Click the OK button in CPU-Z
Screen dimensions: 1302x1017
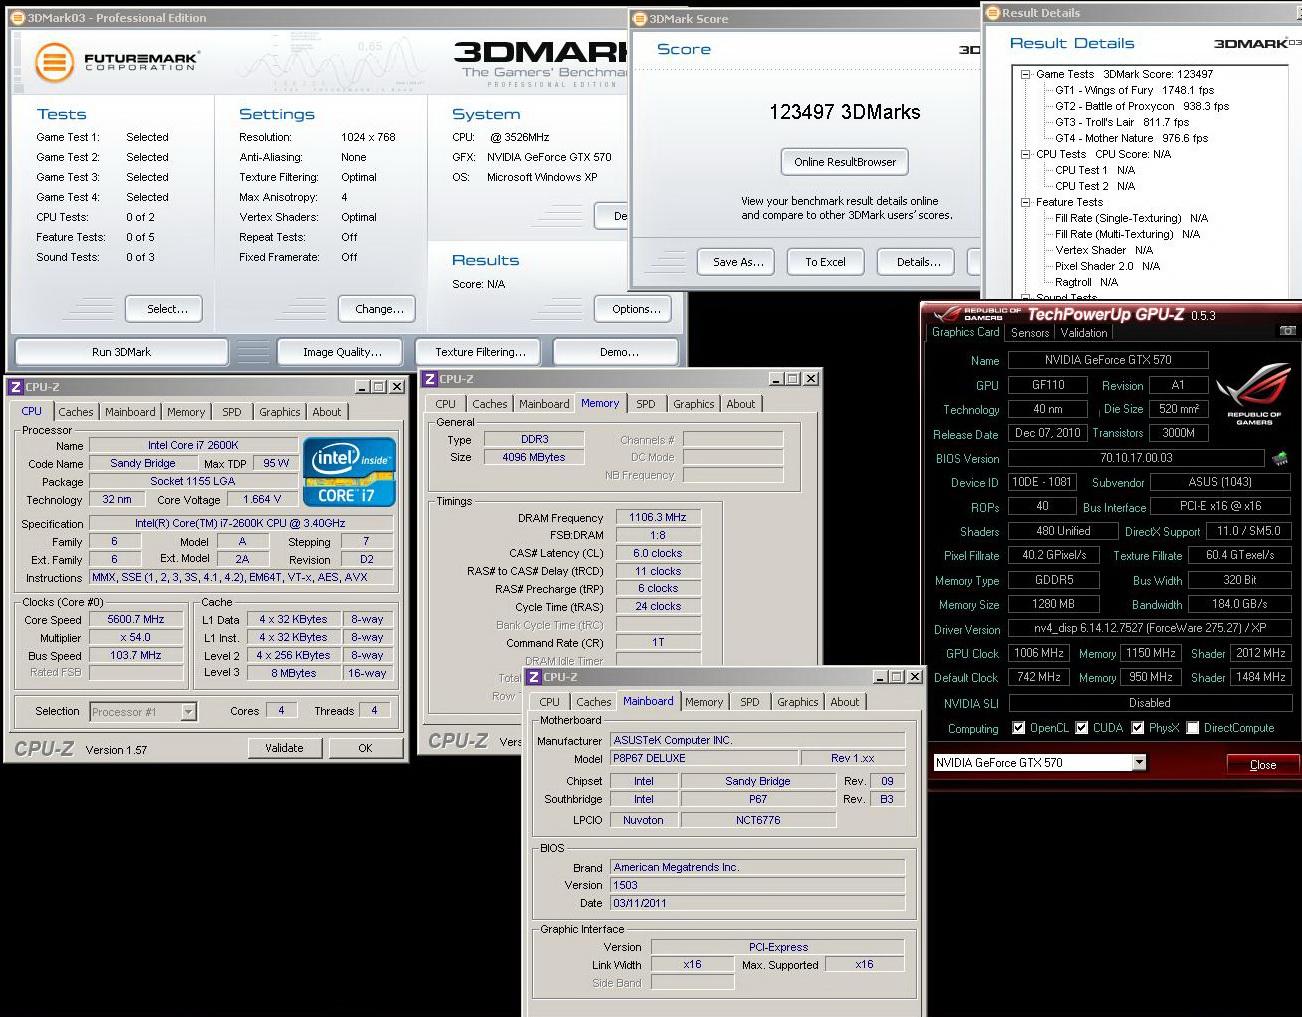pyautogui.click(x=365, y=748)
